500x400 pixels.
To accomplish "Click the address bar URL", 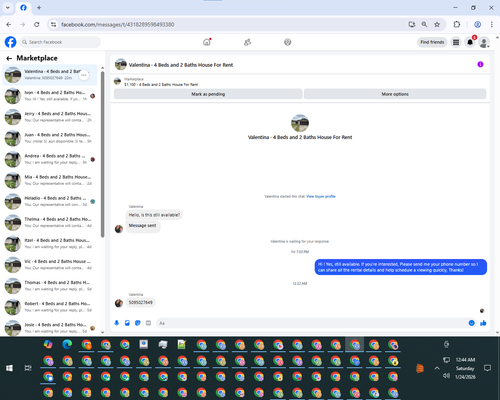I will tap(118, 24).
